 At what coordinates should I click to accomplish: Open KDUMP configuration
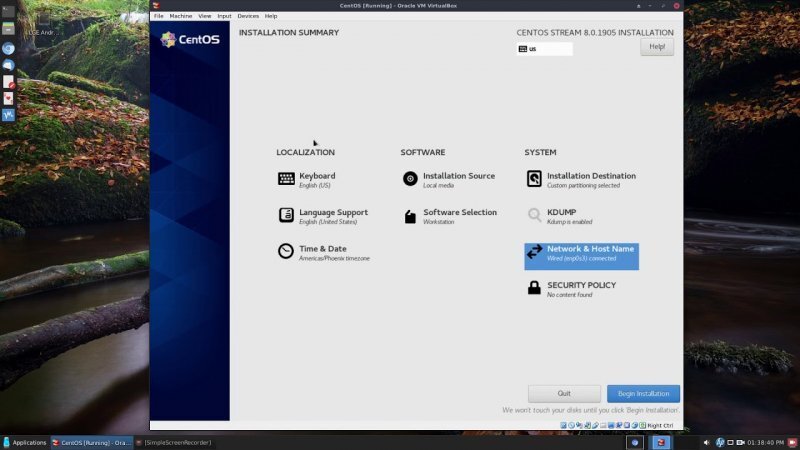560,216
